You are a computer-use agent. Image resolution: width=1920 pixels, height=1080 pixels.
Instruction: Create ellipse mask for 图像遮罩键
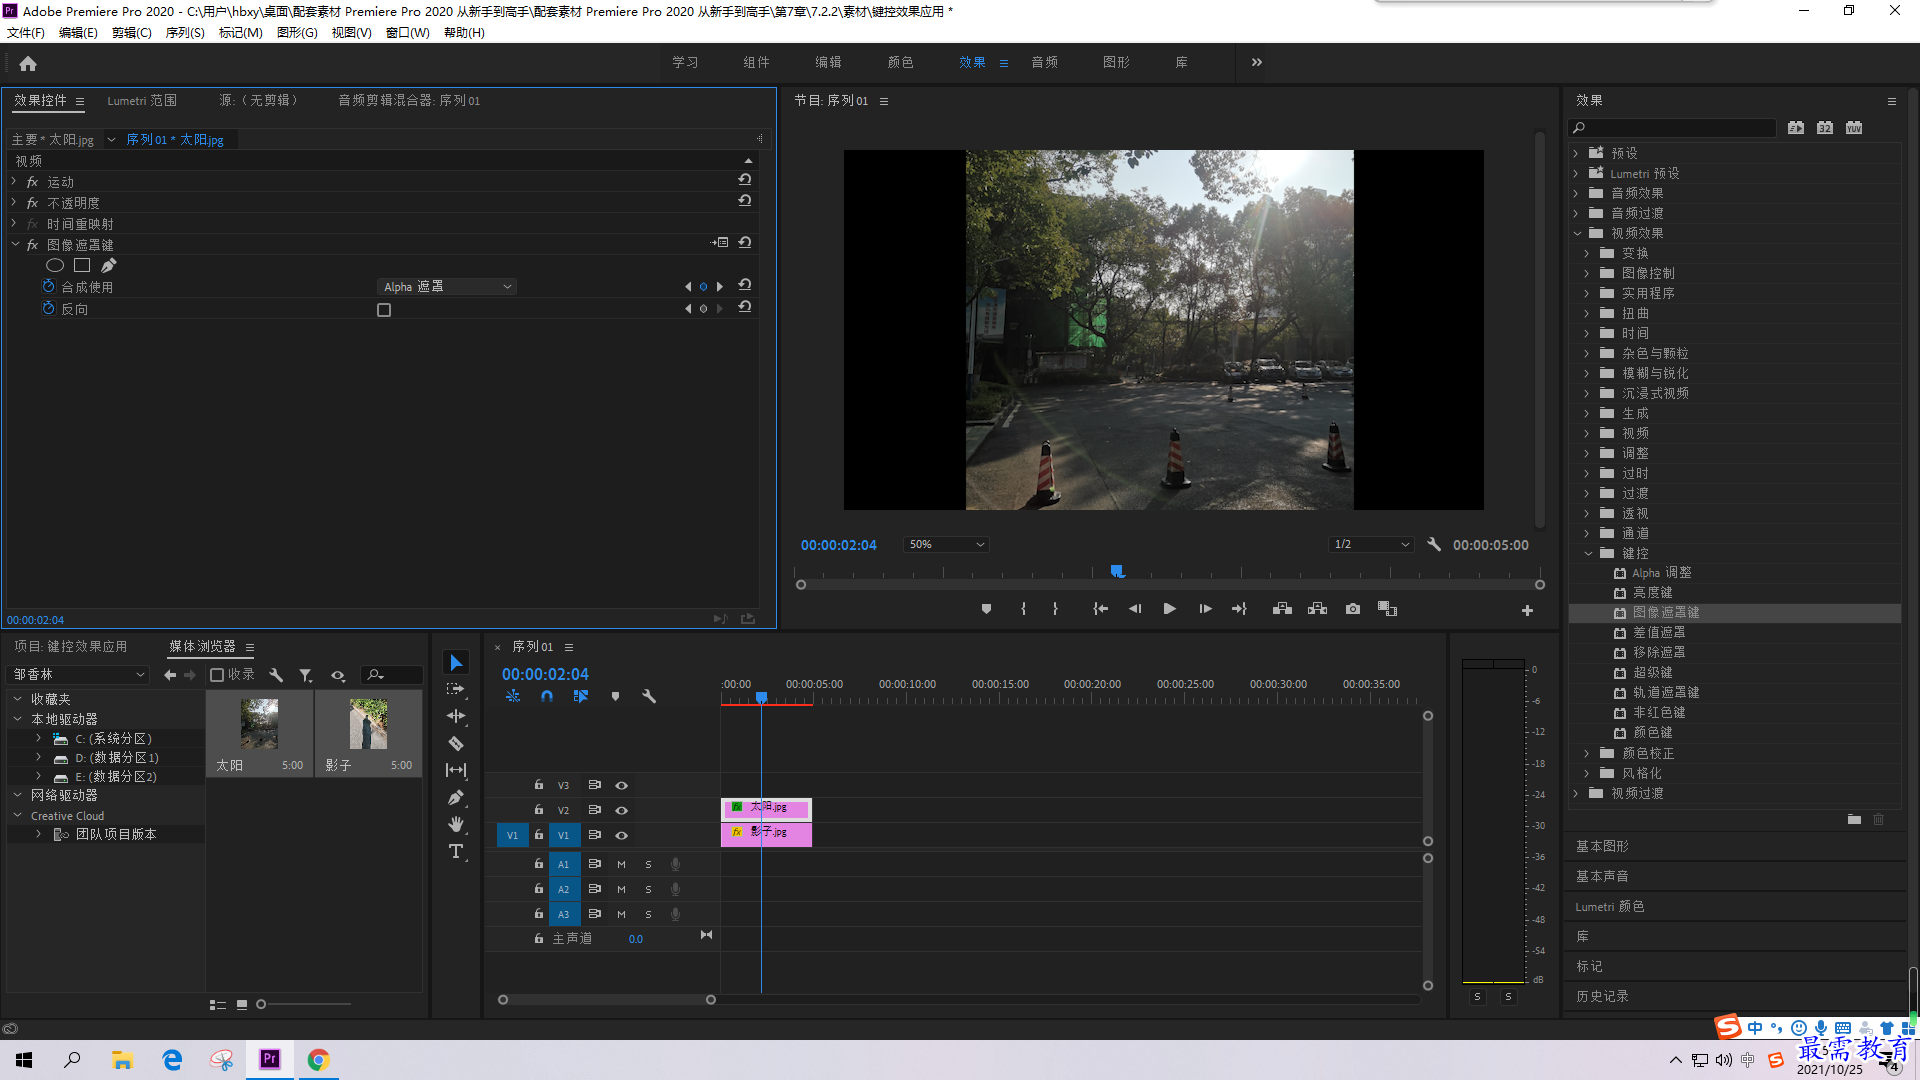pyautogui.click(x=55, y=265)
